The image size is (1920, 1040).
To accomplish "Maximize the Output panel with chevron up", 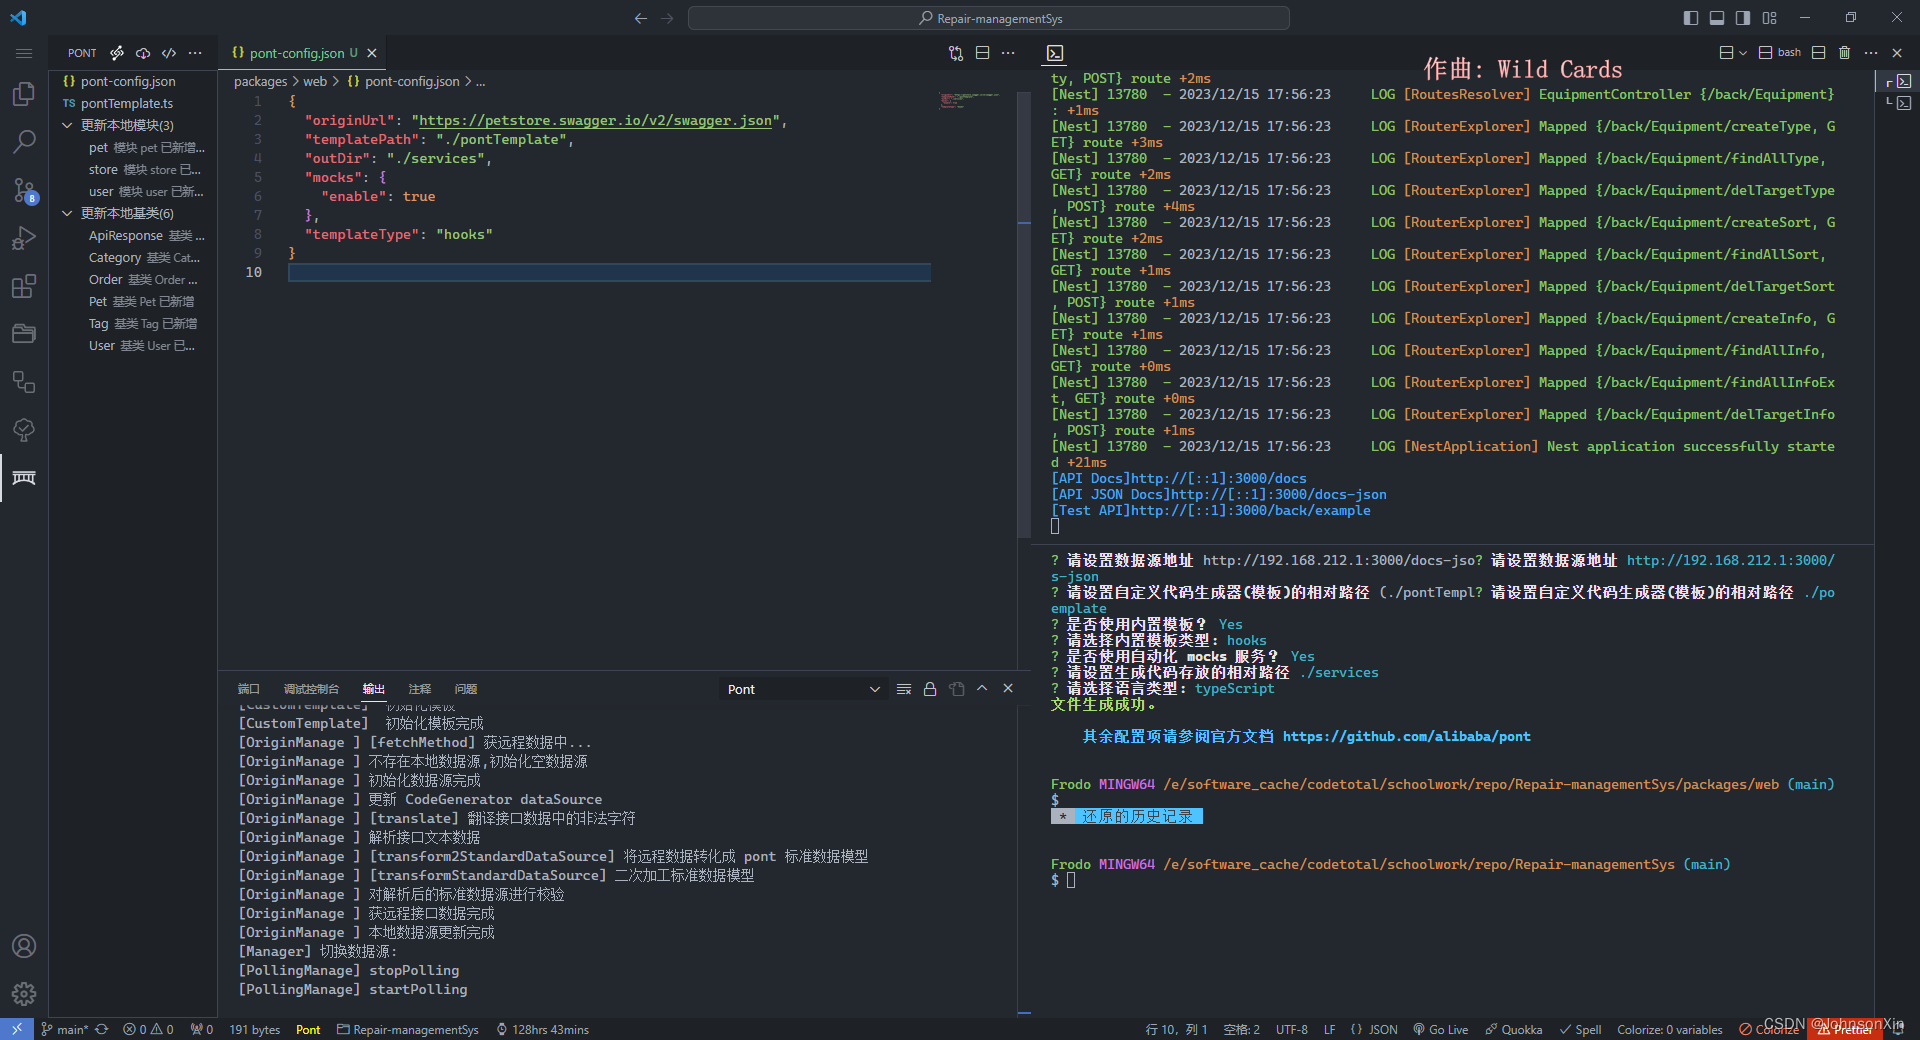I will click(x=982, y=689).
